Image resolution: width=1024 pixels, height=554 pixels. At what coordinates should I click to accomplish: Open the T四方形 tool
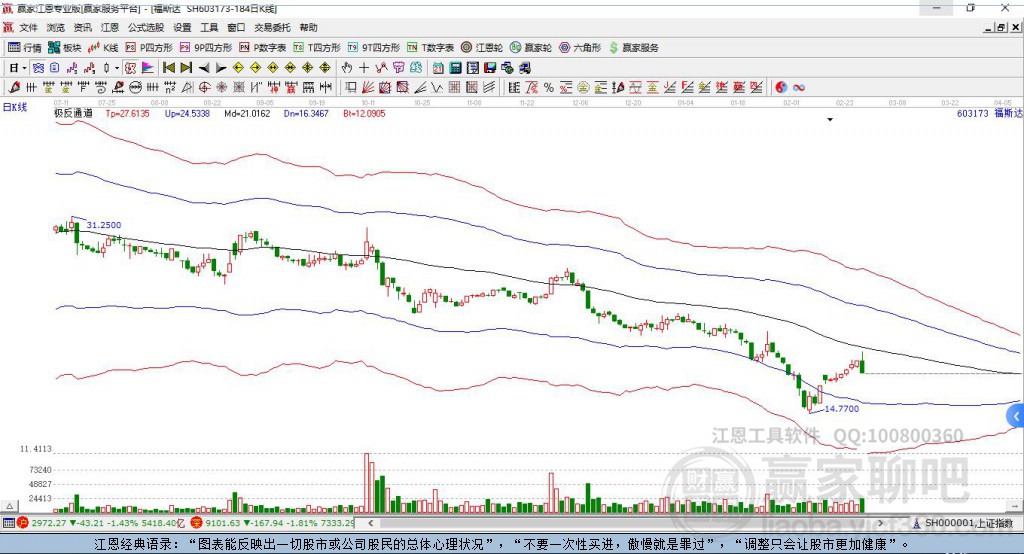pyautogui.click(x=317, y=48)
